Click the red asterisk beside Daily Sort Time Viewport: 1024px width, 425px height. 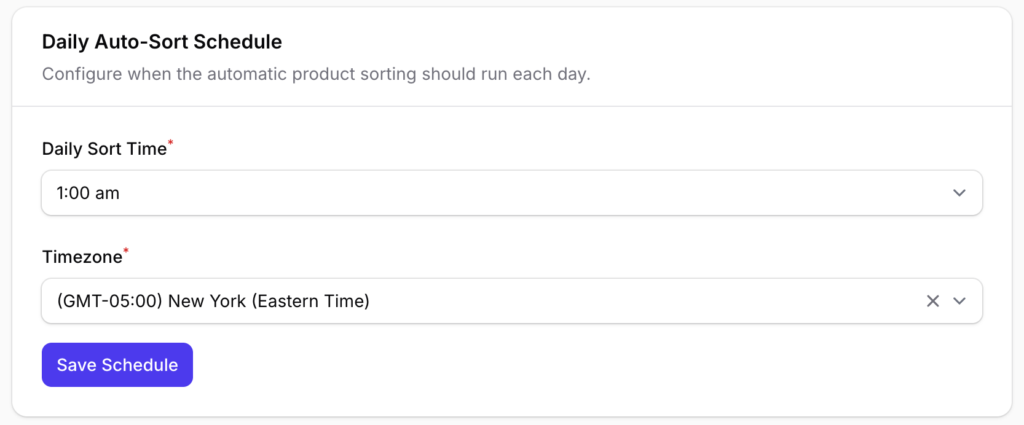[x=170, y=145]
